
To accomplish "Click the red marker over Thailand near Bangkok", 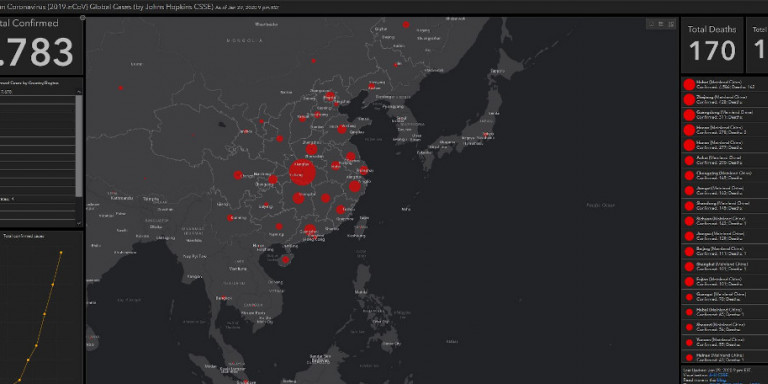I will [223, 298].
